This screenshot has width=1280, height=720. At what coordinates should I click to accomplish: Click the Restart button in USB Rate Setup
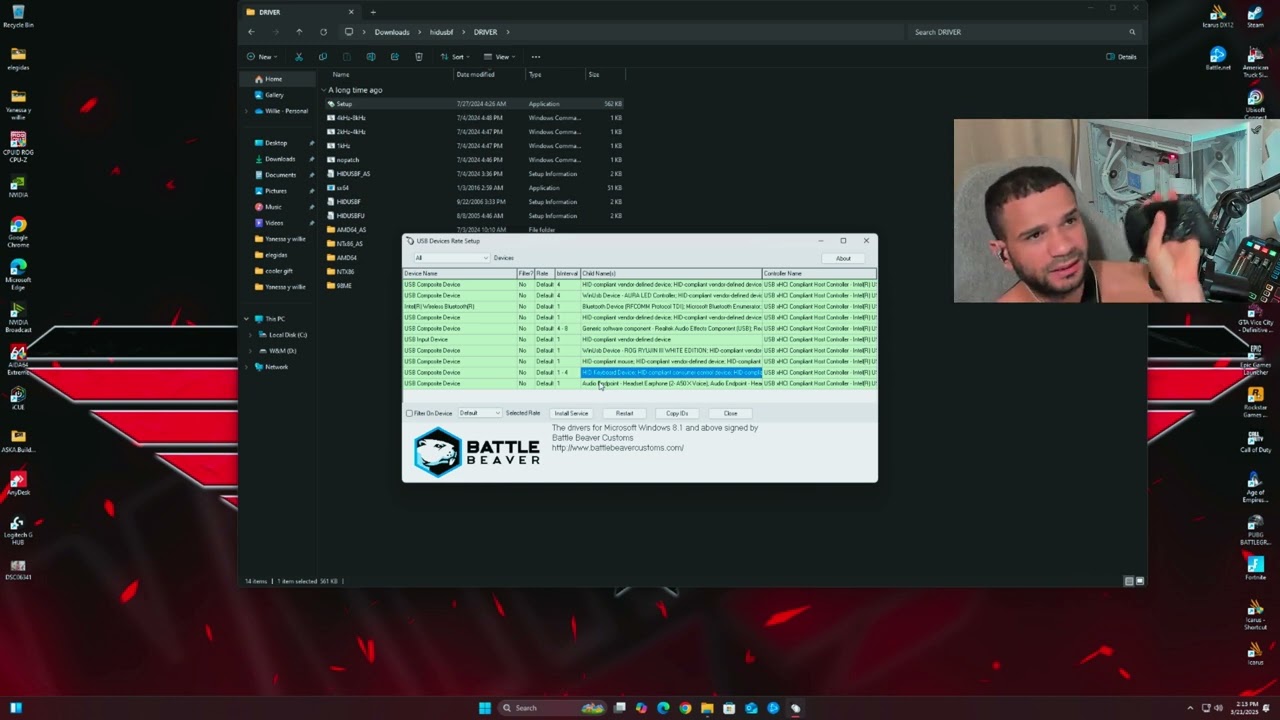(624, 413)
